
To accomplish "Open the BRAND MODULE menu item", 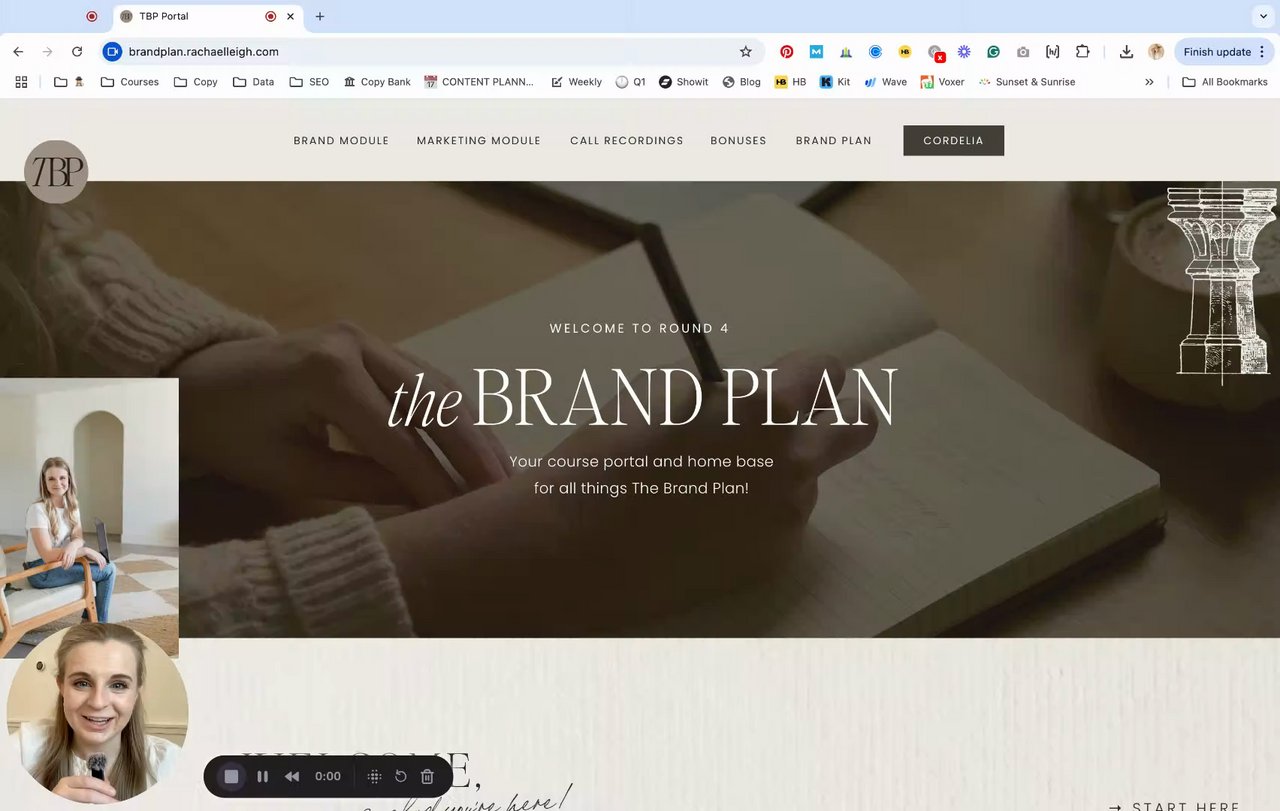I will (341, 141).
